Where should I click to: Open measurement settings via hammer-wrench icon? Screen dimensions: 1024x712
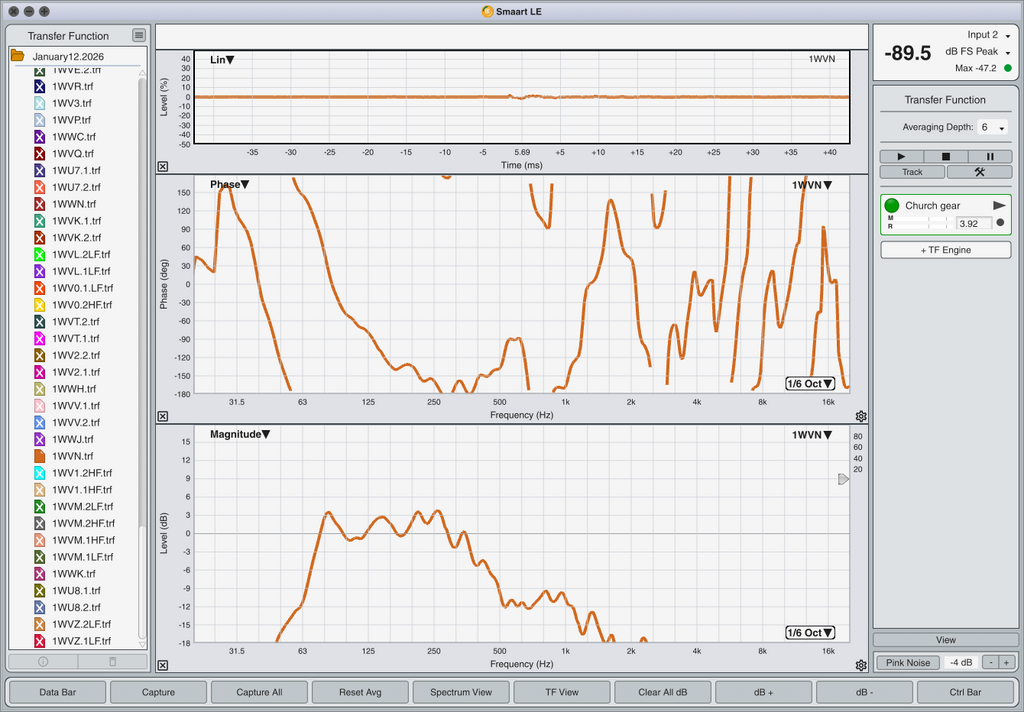[979, 172]
